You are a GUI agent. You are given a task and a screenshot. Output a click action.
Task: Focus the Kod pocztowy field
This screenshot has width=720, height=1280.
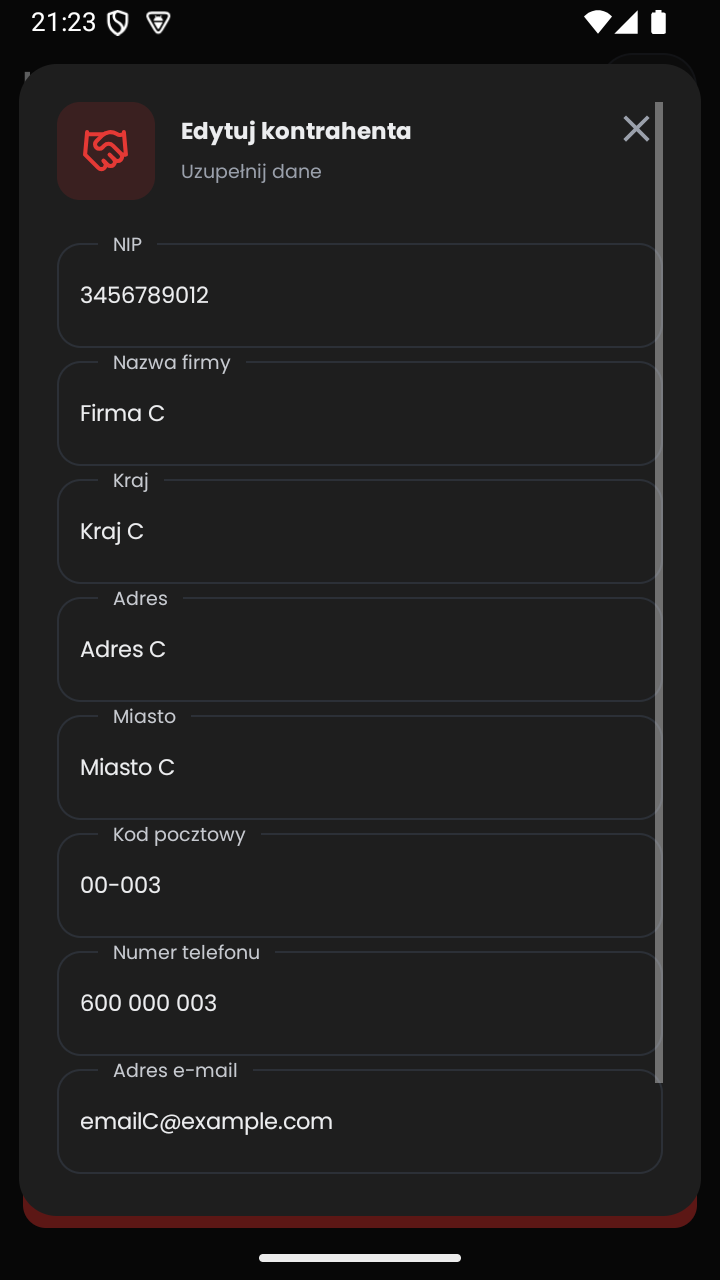point(360,885)
